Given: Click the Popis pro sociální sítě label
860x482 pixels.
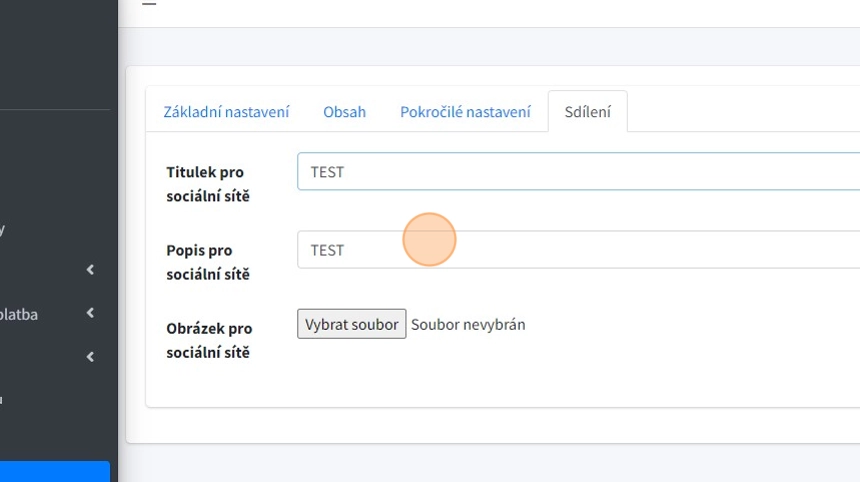Looking at the screenshot, I should [x=208, y=262].
